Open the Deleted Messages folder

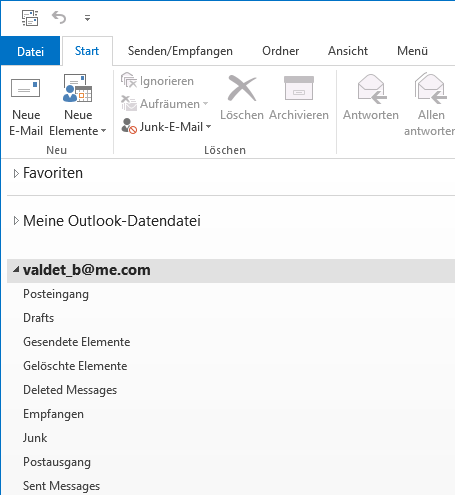tap(70, 390)
